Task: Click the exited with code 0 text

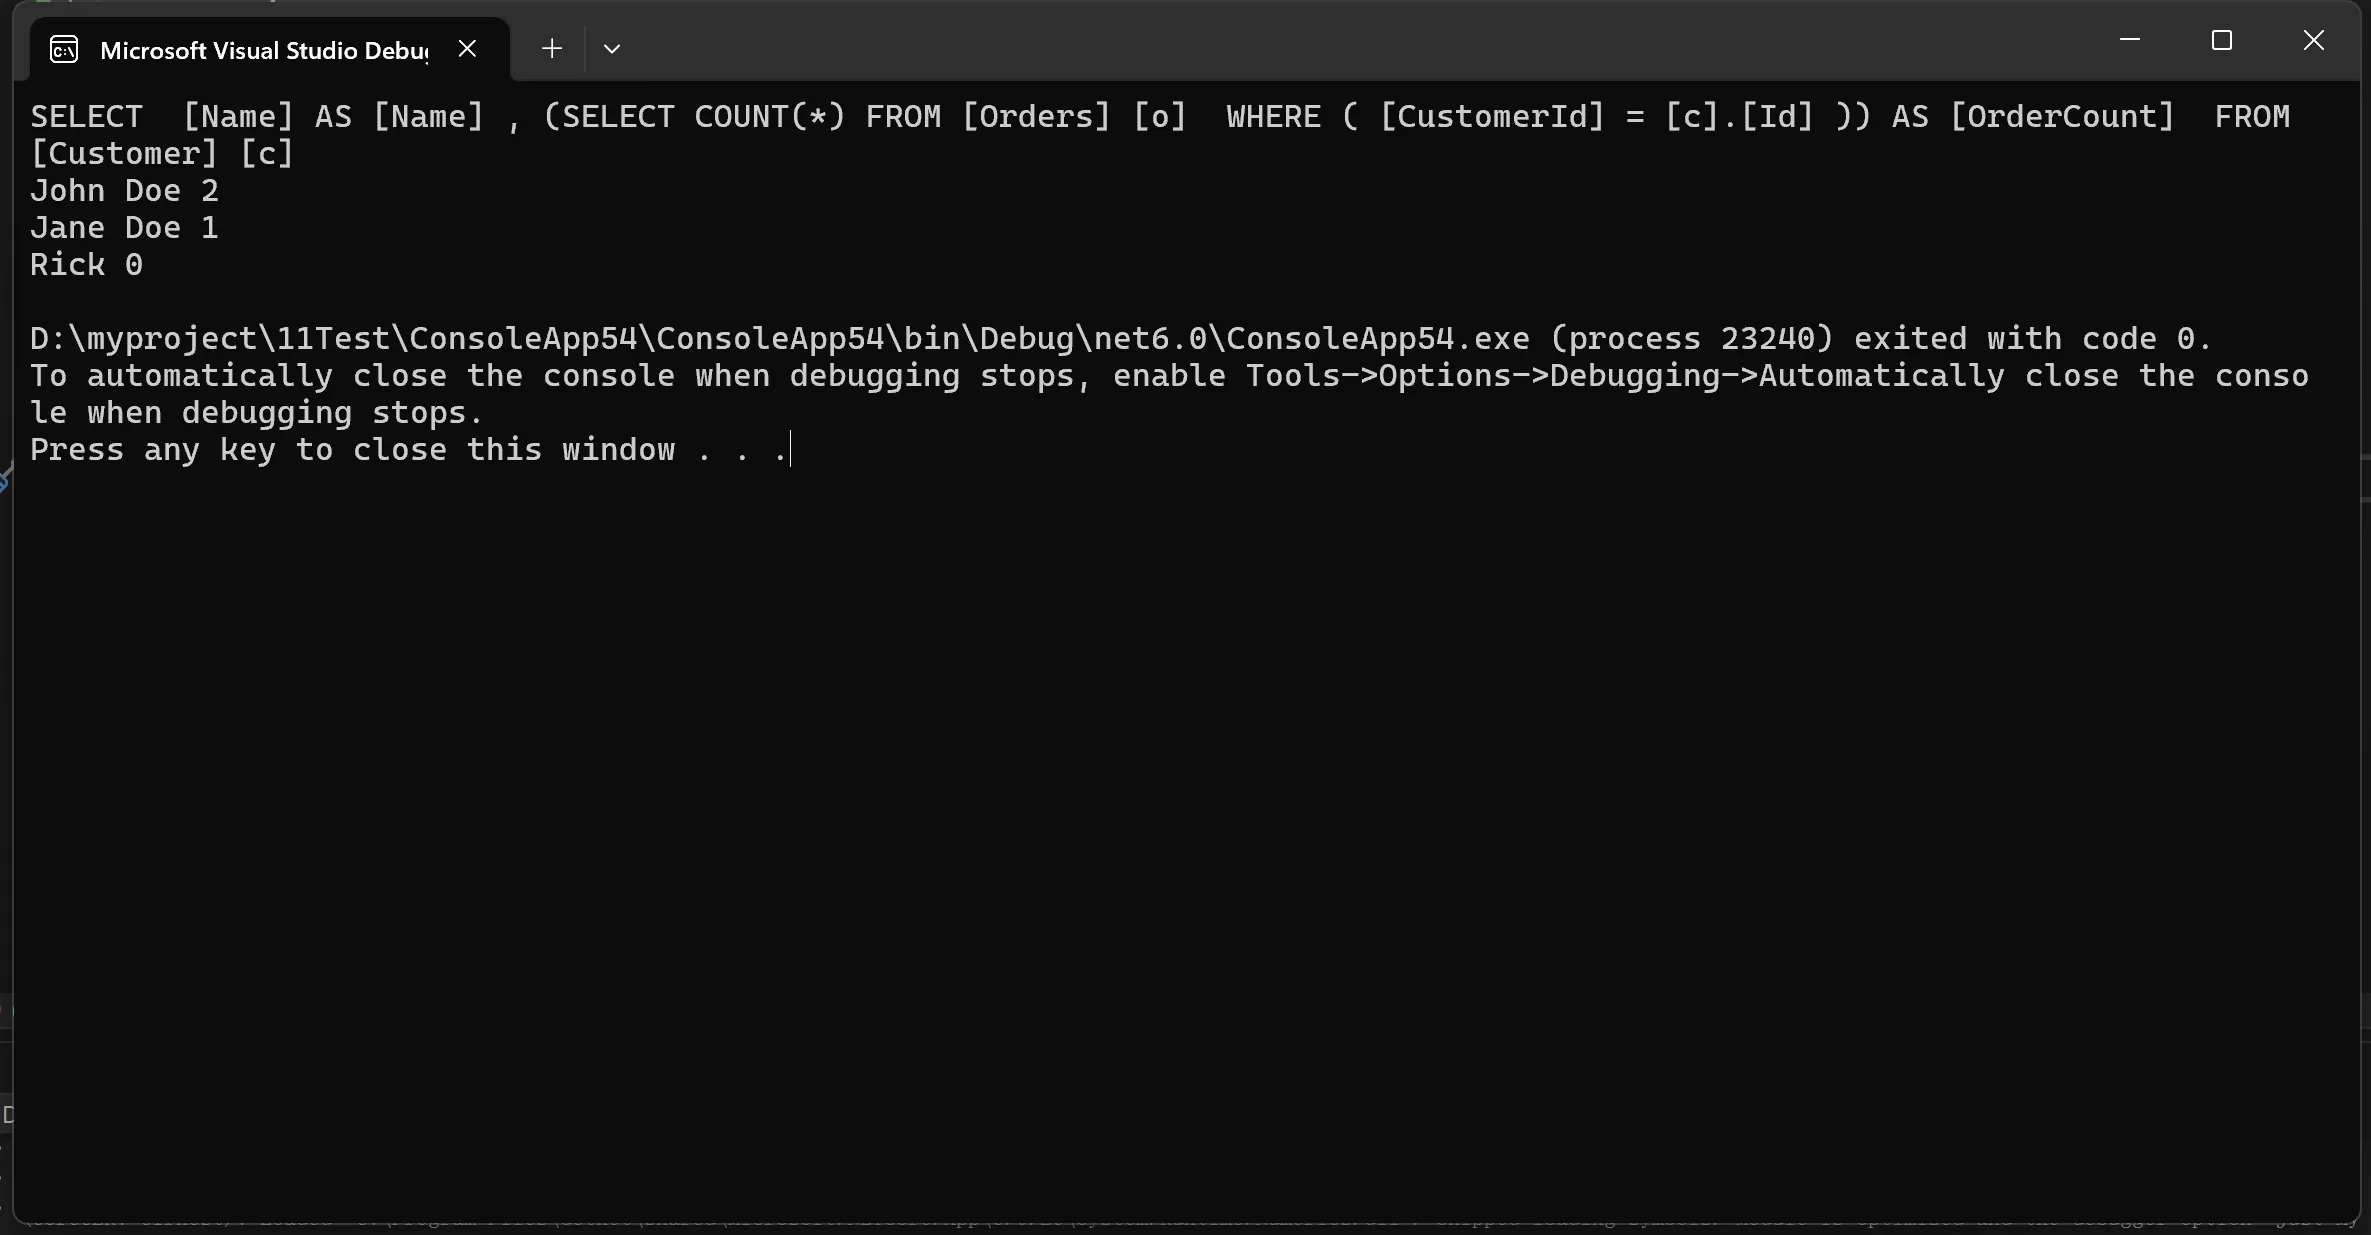Action: click(2032, 338)
